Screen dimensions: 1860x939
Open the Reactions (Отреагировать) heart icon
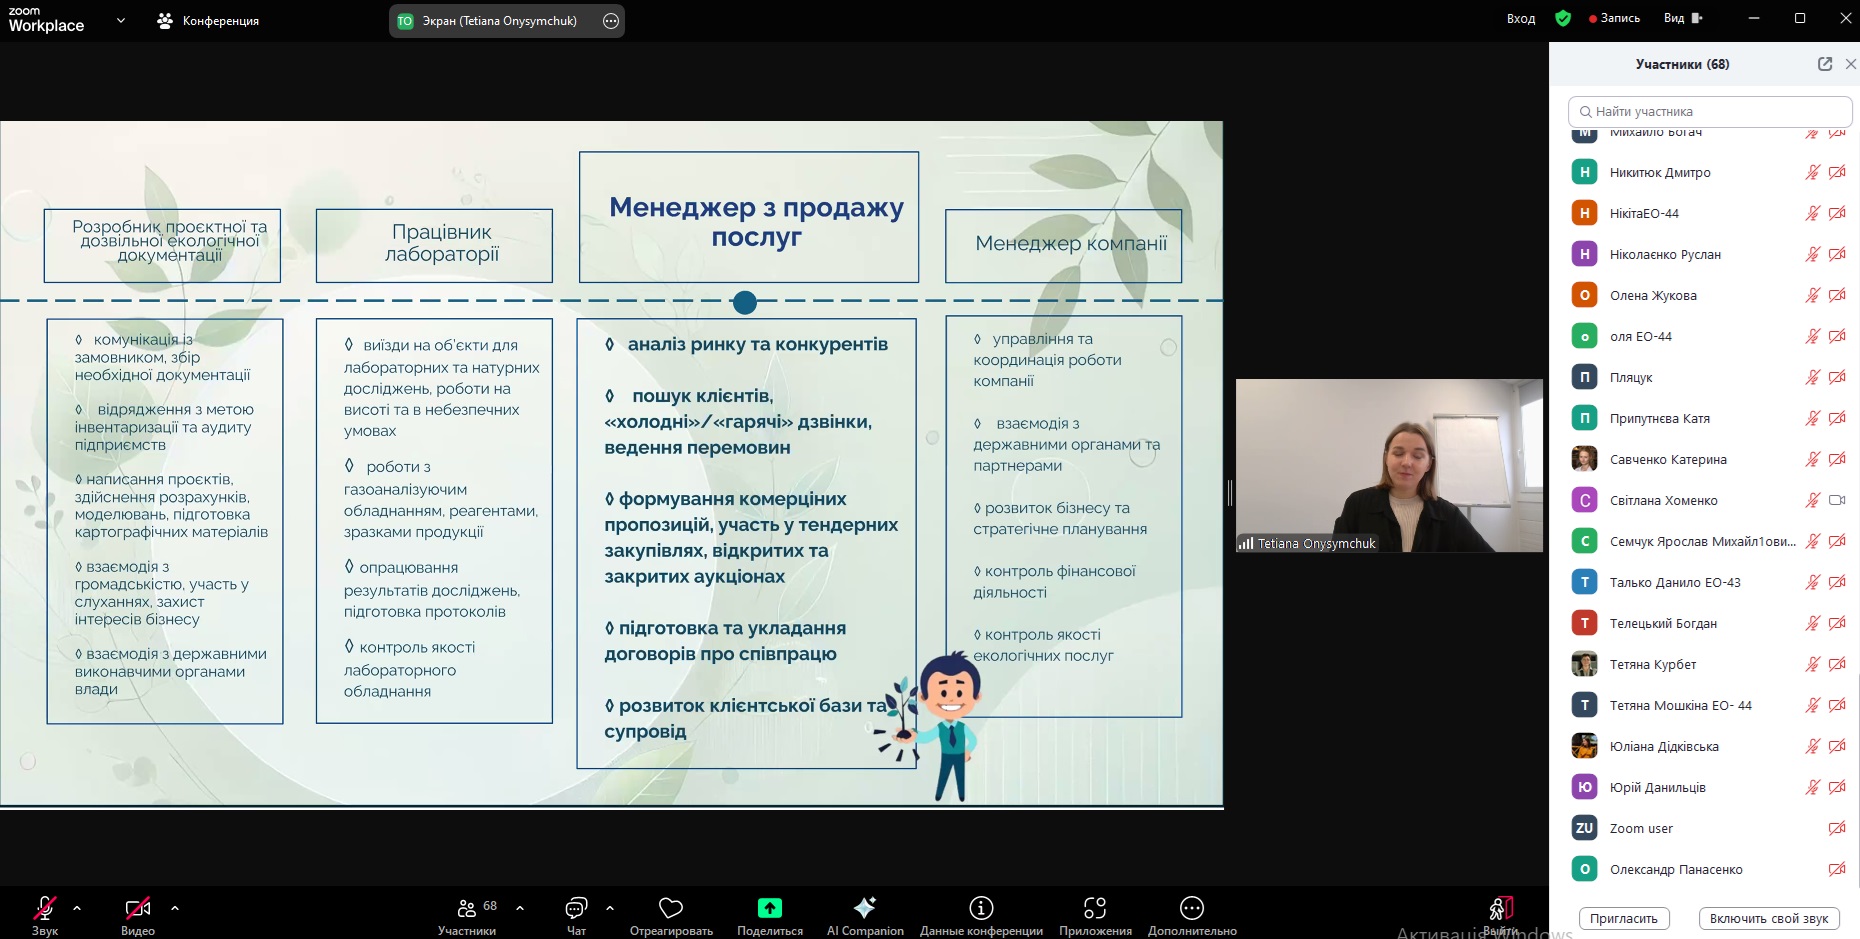coord(670,908)
